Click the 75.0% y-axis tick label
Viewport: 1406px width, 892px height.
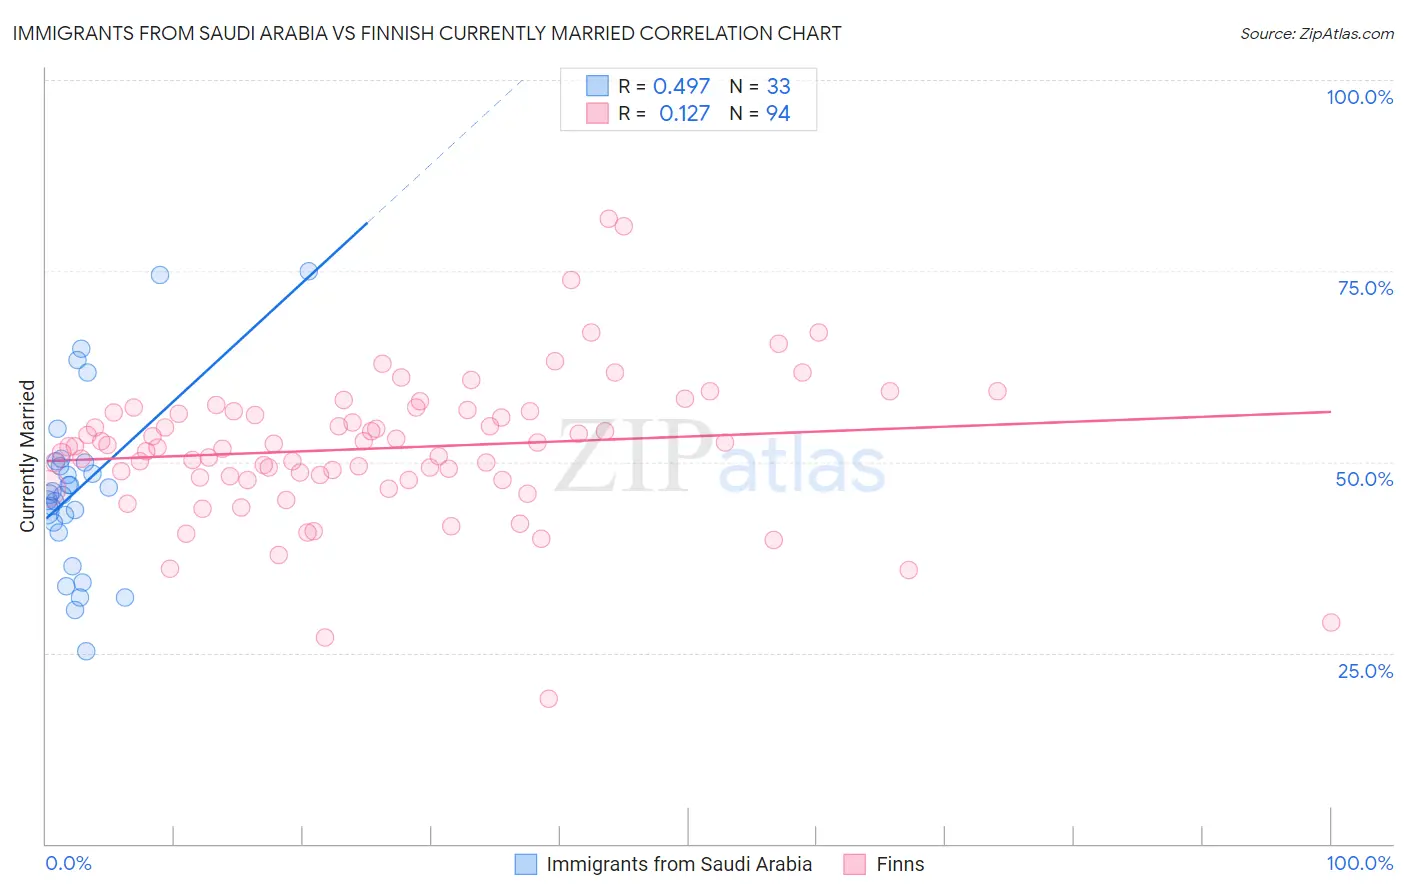coord(1365,288)
